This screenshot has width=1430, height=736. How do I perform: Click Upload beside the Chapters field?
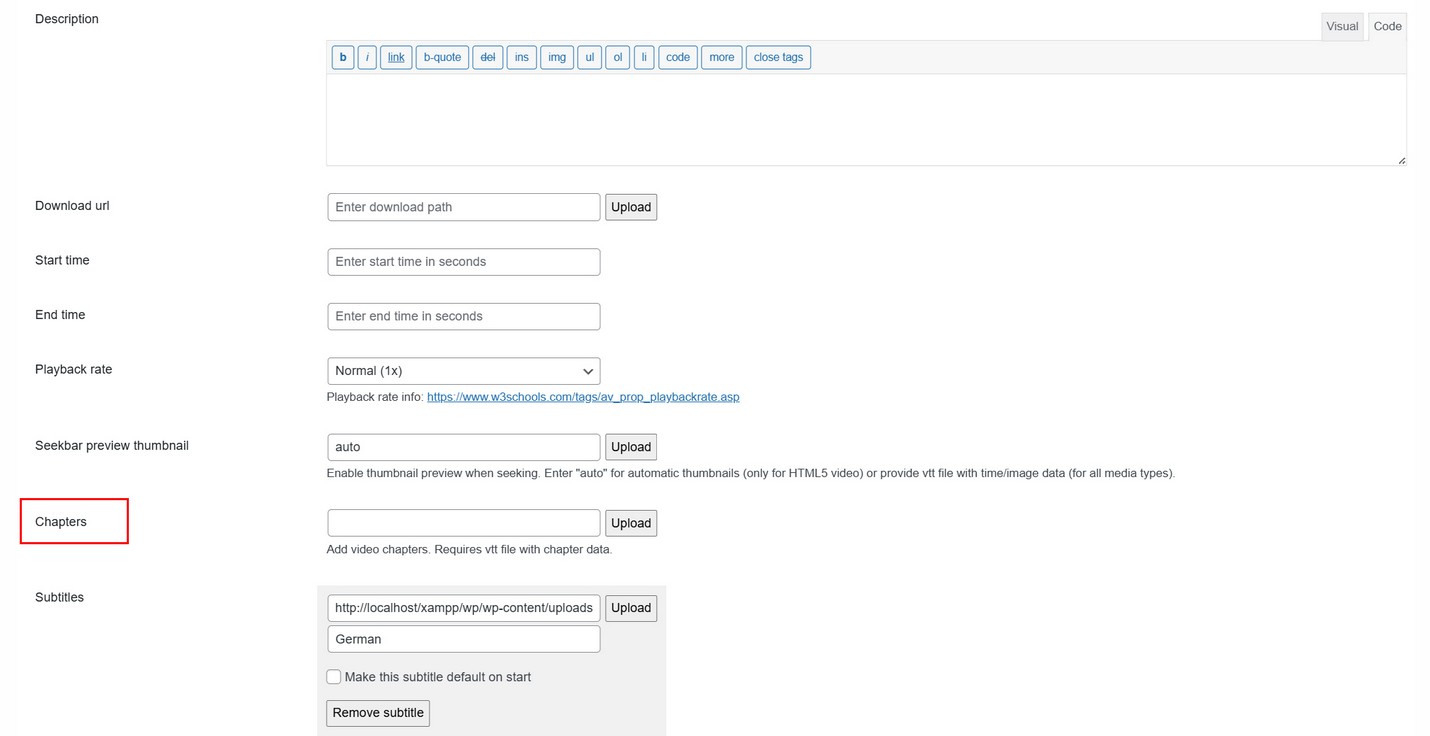pyautogui.click(x=631, y=523)
